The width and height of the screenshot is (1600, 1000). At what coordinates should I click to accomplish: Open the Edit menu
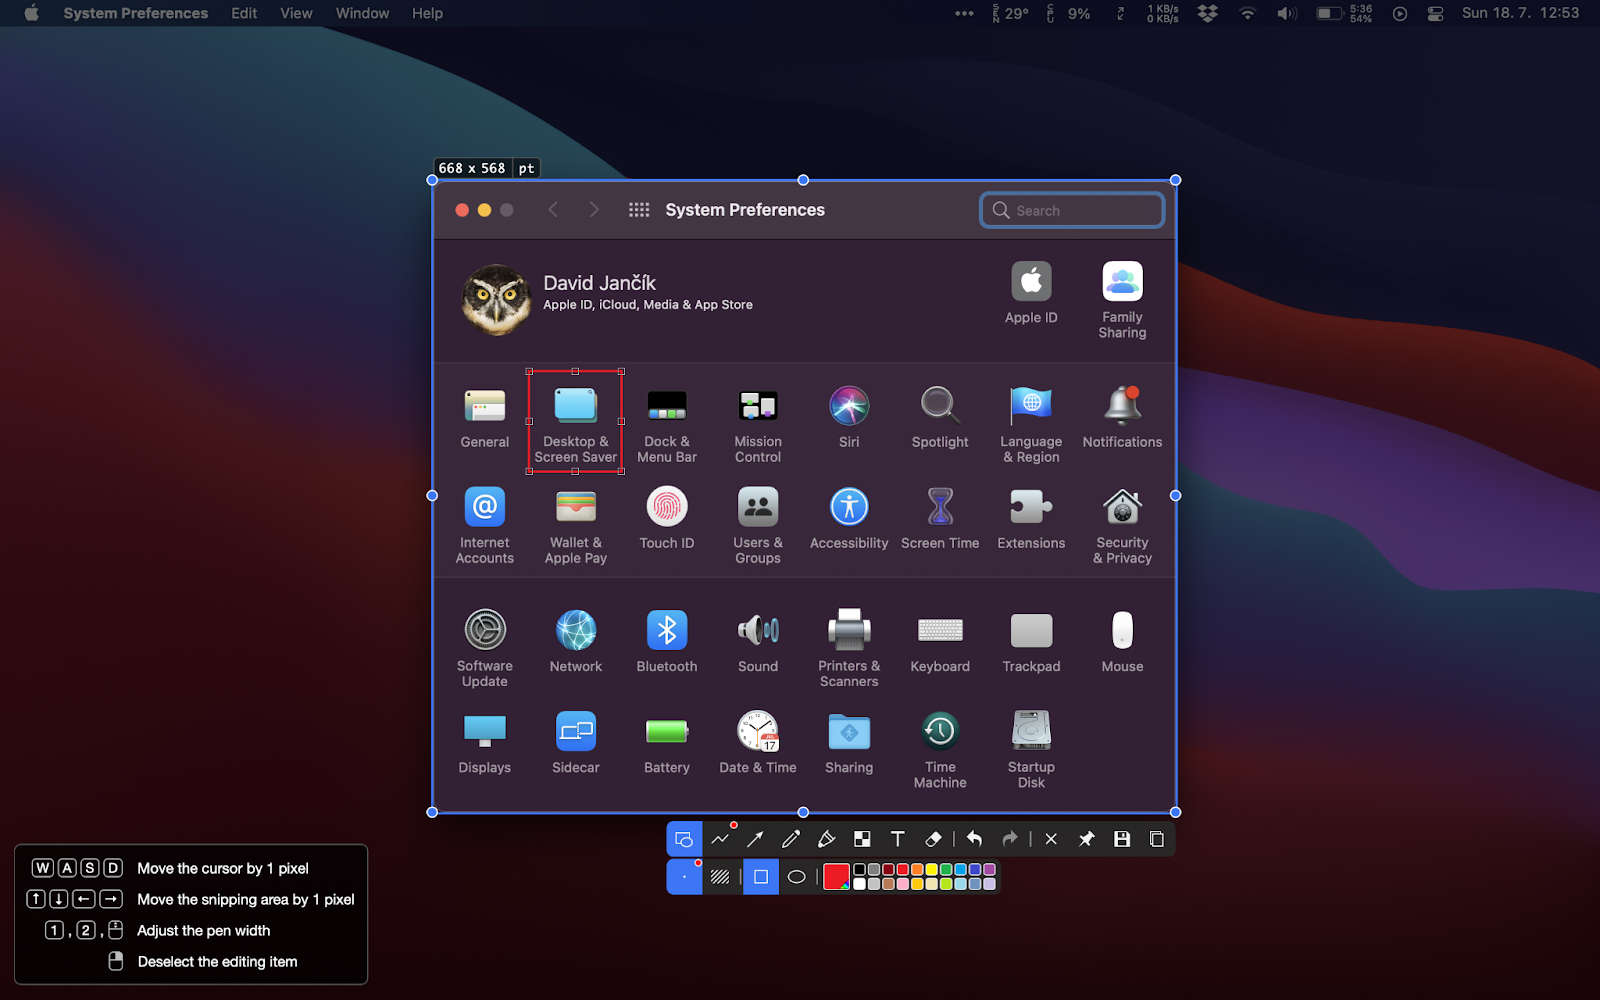[244, 13]
